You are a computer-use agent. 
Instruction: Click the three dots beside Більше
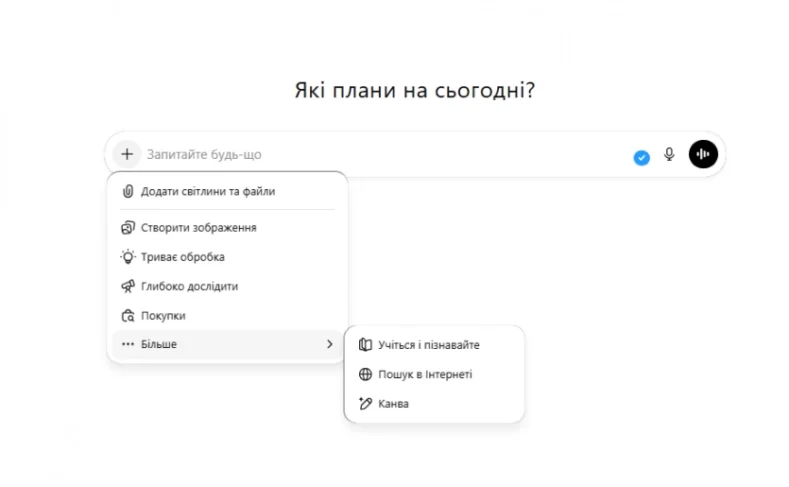(x=127, y=344)
